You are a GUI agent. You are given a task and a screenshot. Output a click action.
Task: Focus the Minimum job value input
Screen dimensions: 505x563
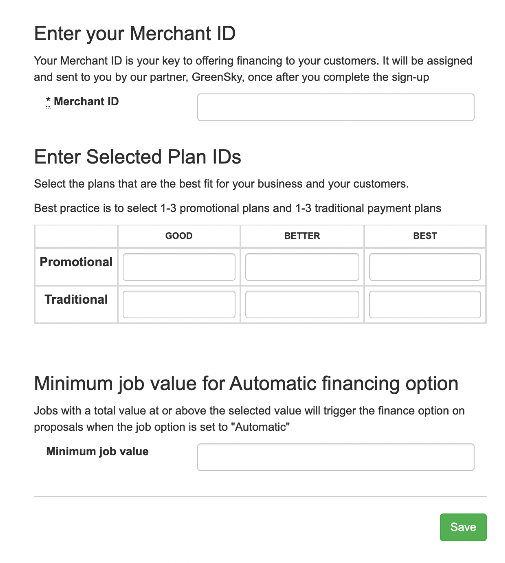click(335, 457)
